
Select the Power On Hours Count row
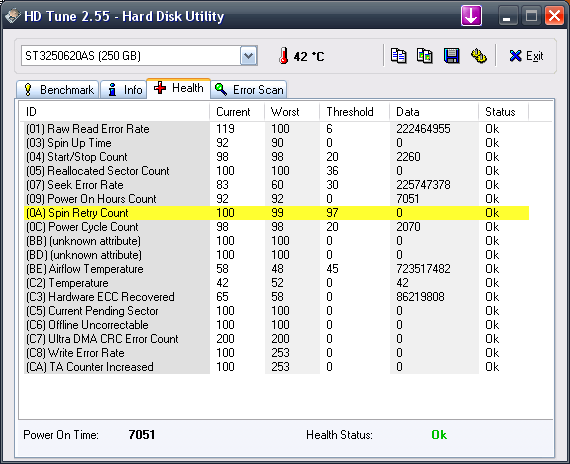276,199
